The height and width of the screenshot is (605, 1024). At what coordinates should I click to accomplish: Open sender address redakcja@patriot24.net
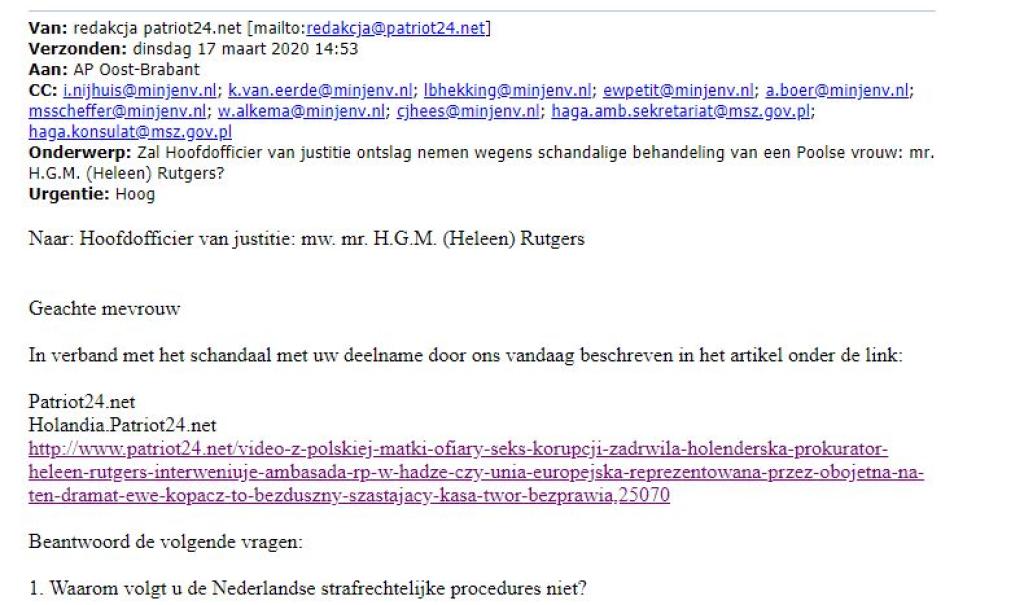pyautogui.click(x=396, y=28)
